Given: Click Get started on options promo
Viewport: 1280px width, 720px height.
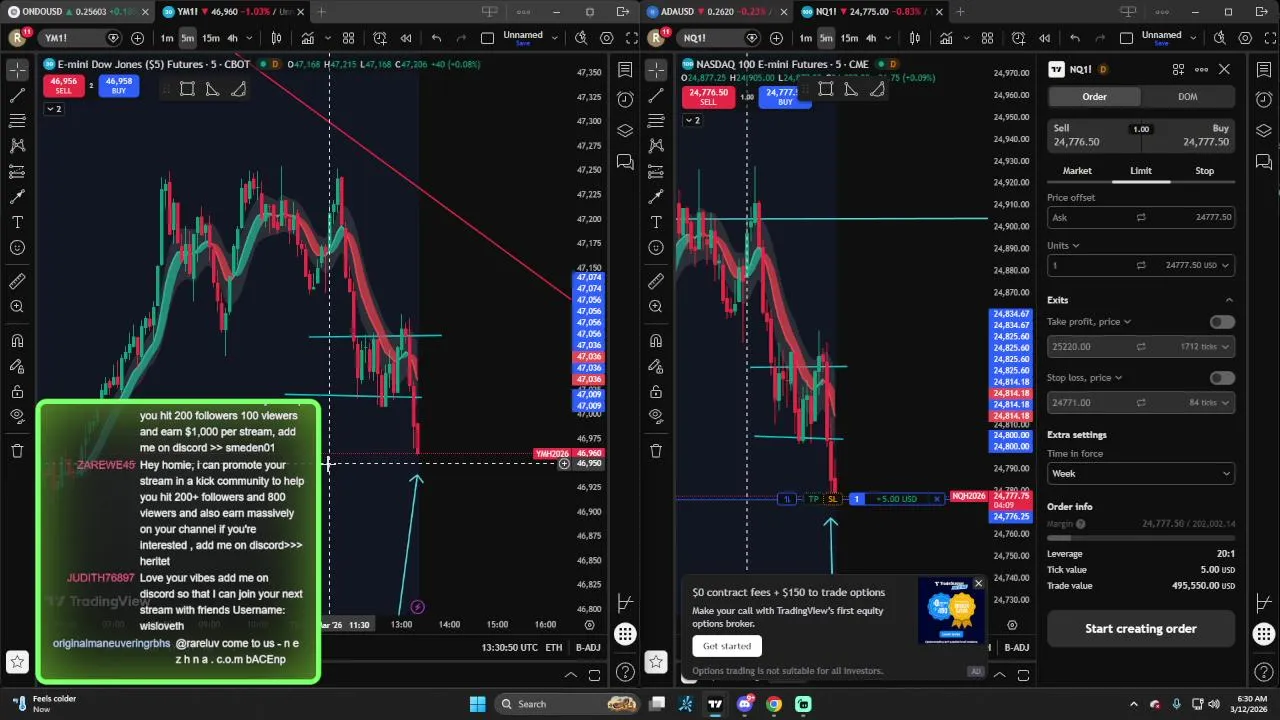Looking at the screenshot, I should (727, 646).
